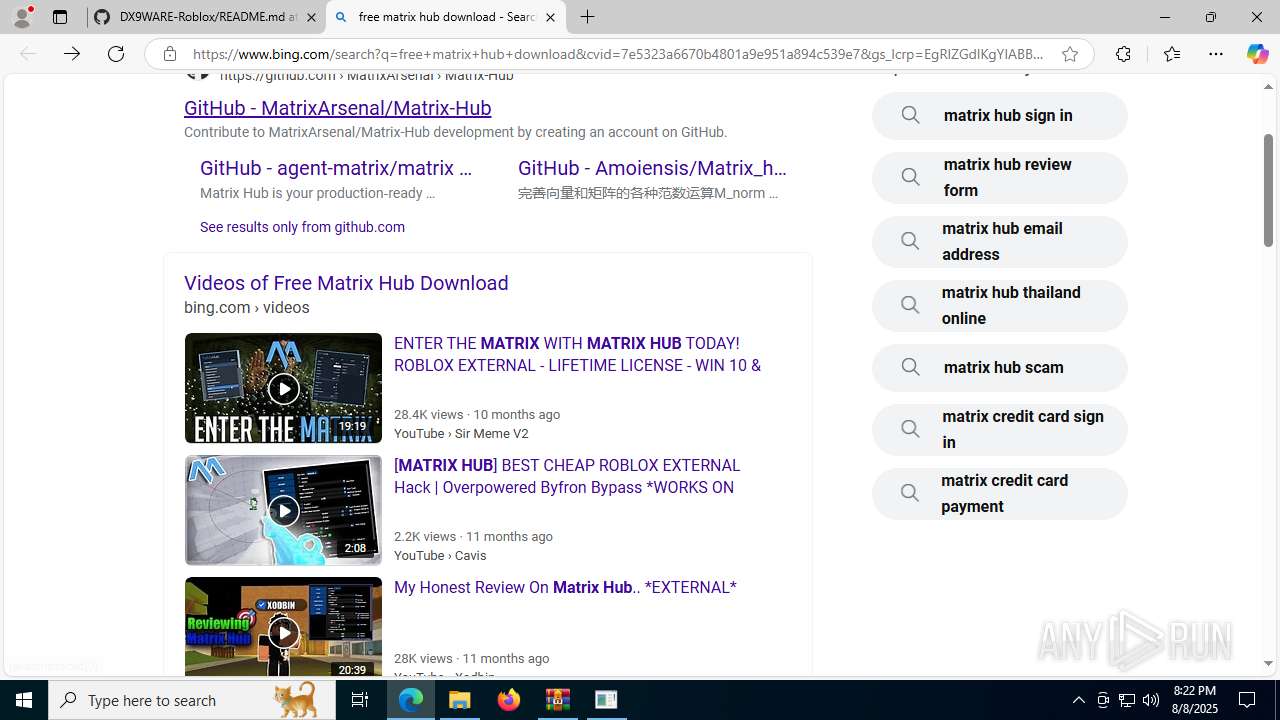Open GitHub - agent-matrix/matrix link
This screenshot has height=720, width=1280.
pyautogui.click(x=335, y=168)
